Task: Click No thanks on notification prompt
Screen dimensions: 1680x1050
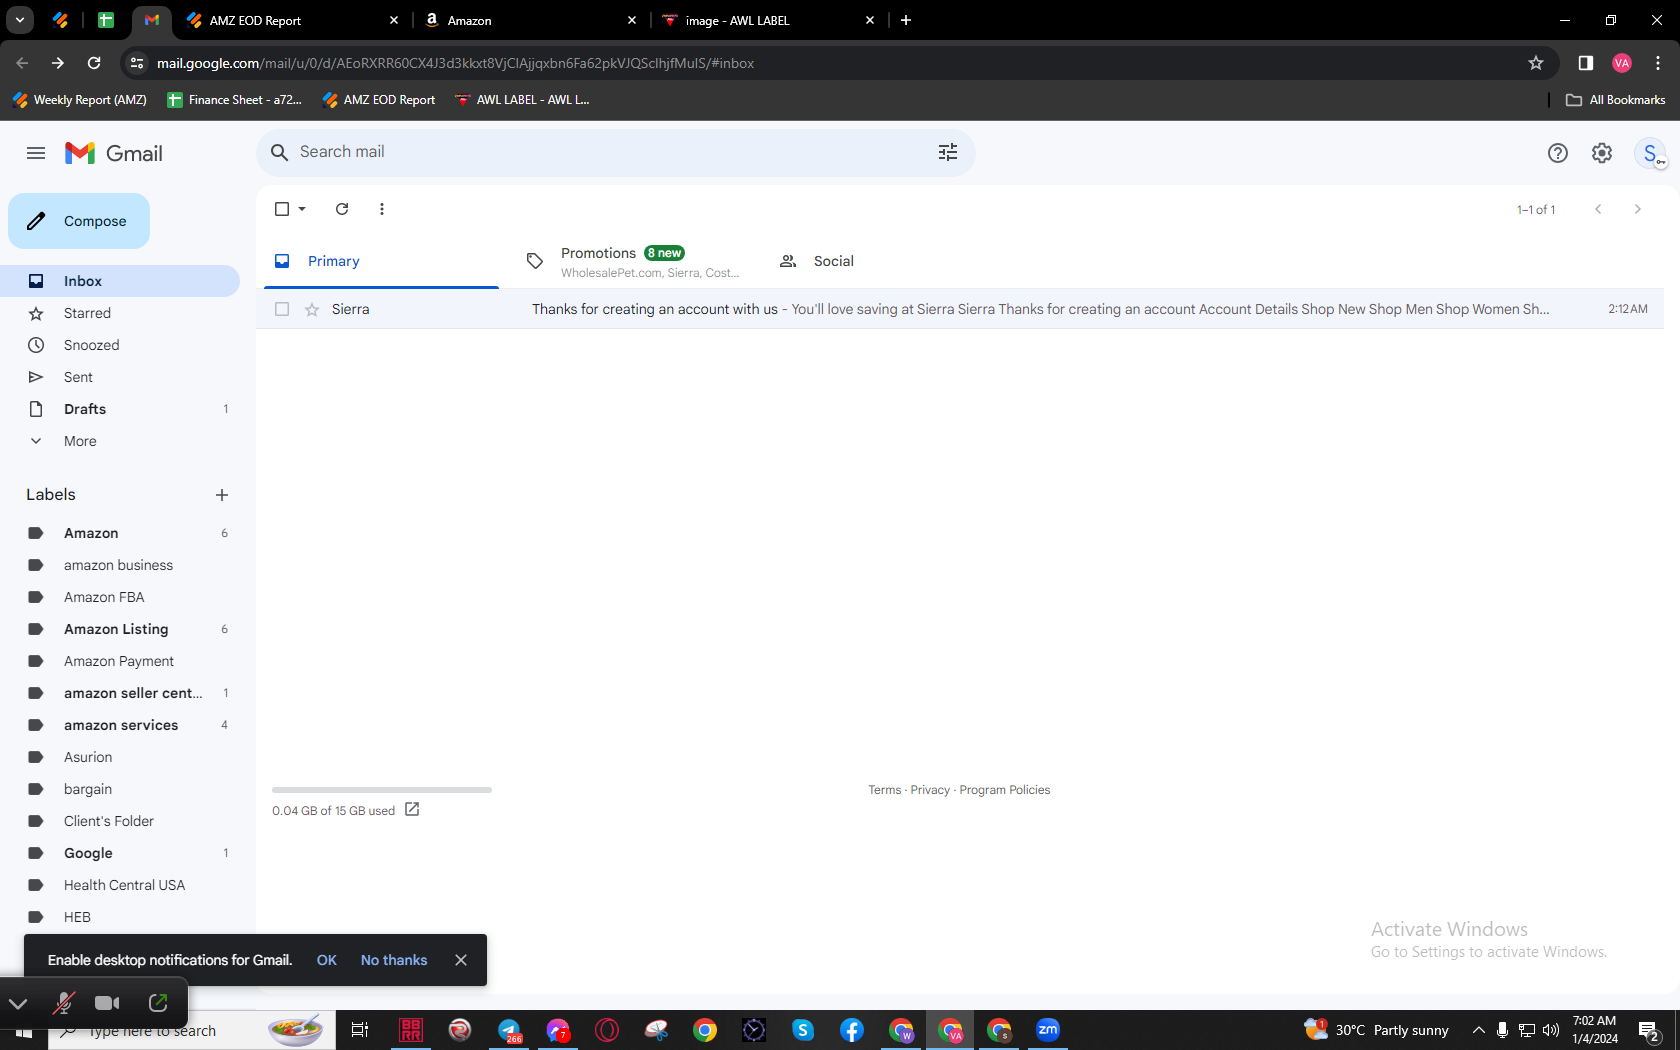Action: point(394,960)
